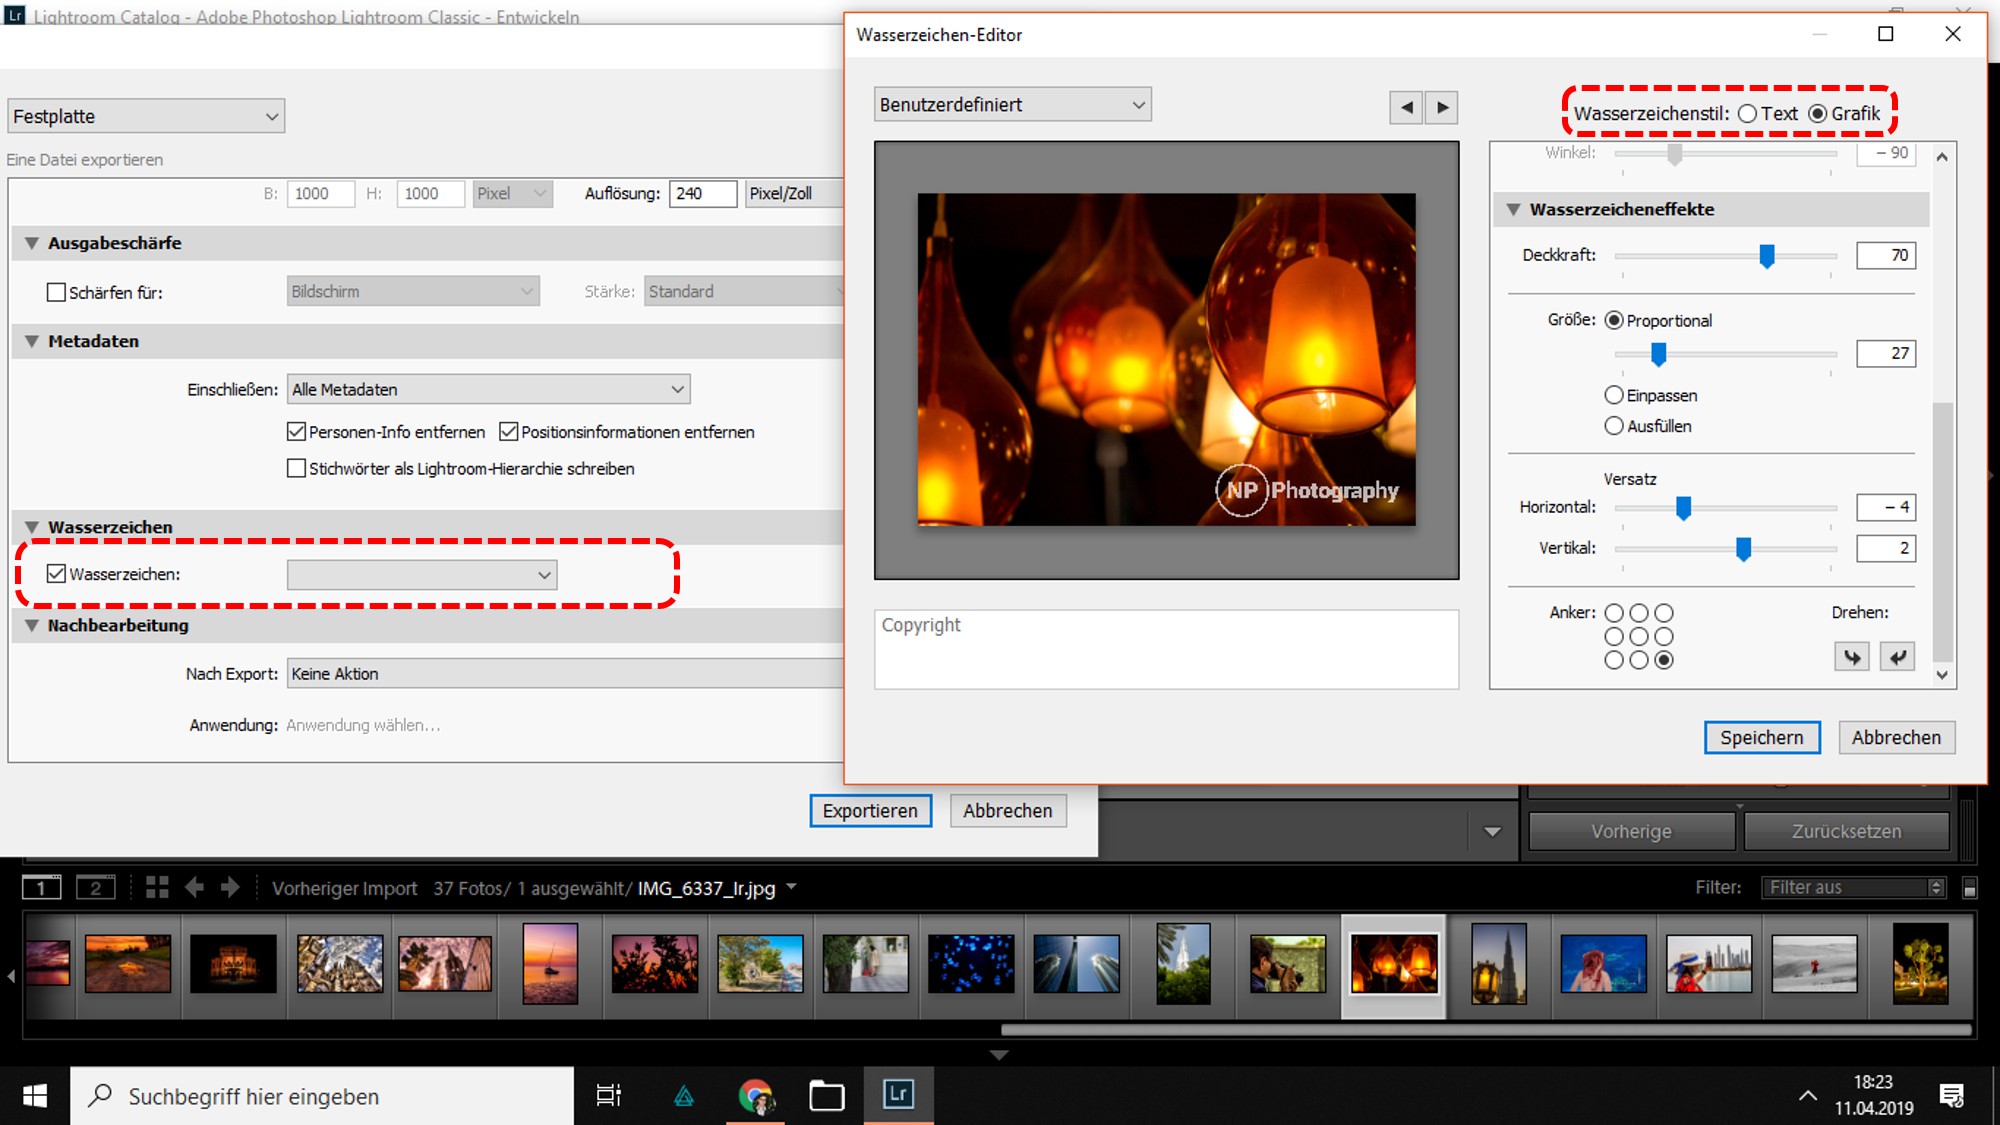
Task: Enable the Schärfen für checkbox
Action: (x=57, y=292)
